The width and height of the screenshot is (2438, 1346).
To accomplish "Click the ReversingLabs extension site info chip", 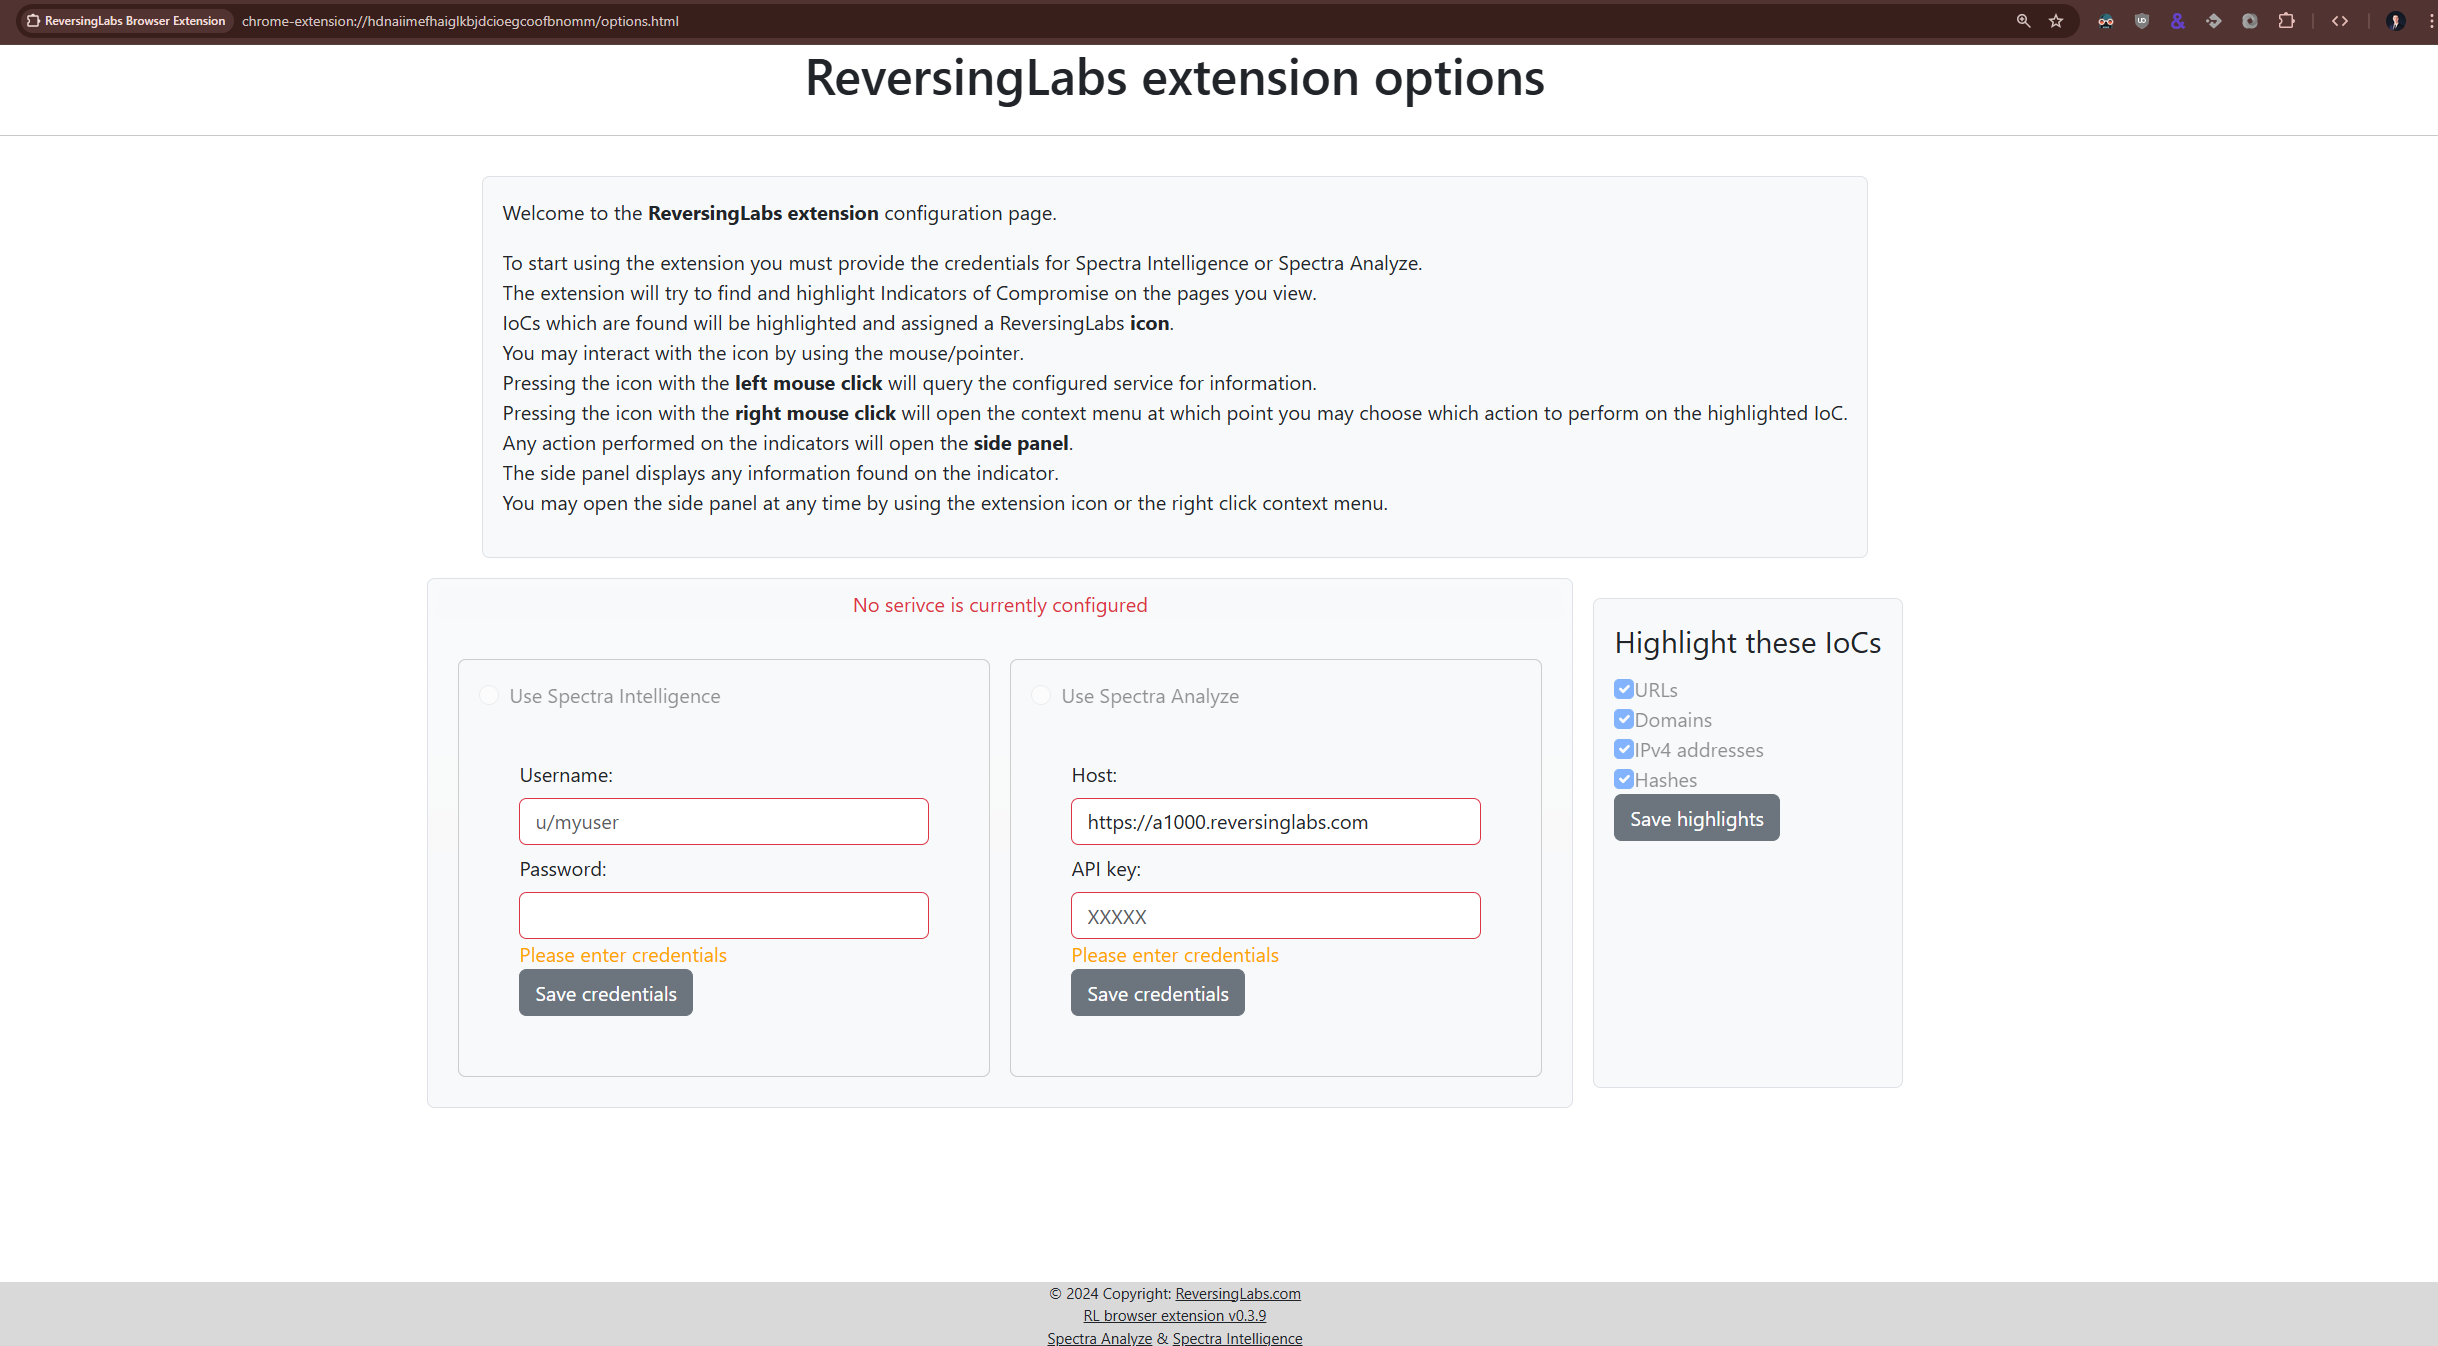I will click(126, 21).
